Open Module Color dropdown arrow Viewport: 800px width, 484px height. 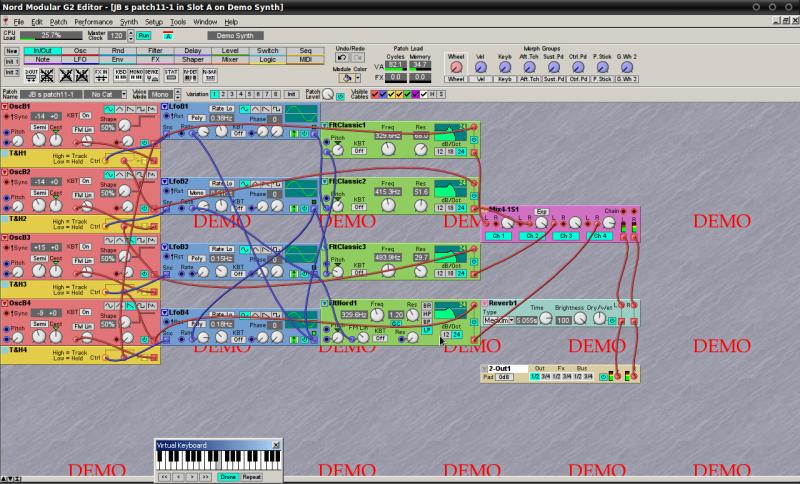tap(358, 78)
